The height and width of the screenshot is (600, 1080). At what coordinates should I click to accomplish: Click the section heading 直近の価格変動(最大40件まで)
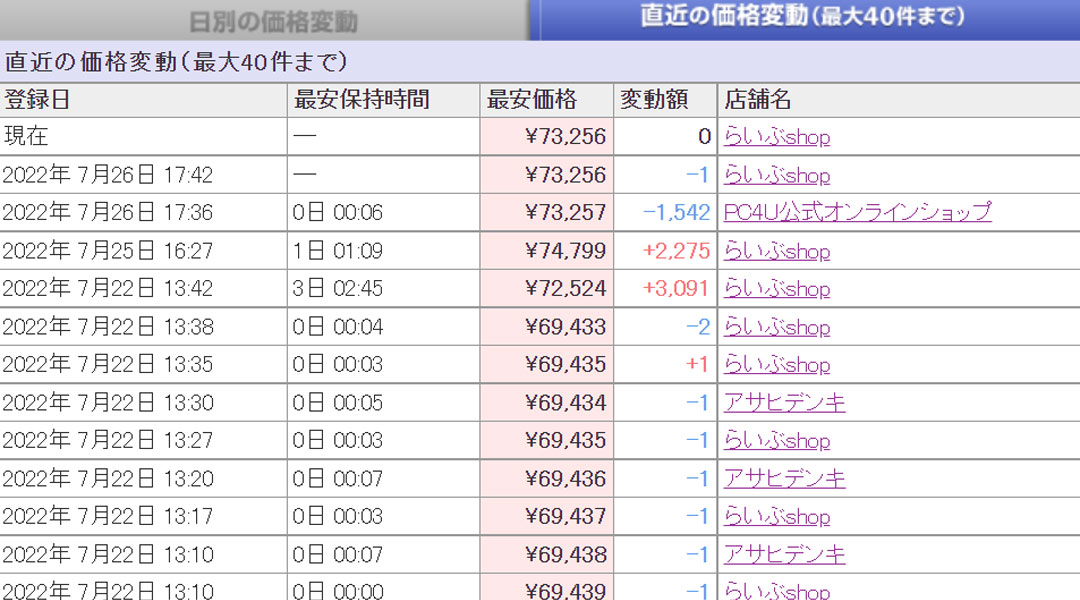point(176,62)
